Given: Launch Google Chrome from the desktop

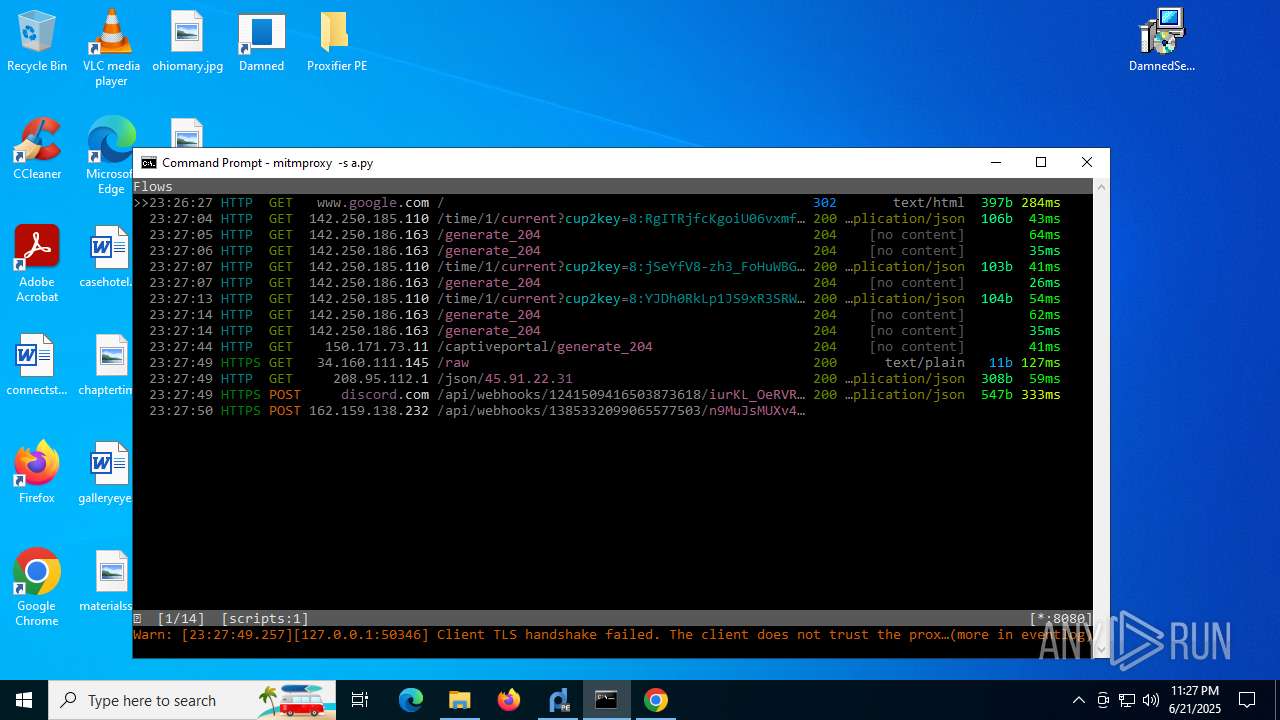Looking at the screenshot, I should pos(37,588).
